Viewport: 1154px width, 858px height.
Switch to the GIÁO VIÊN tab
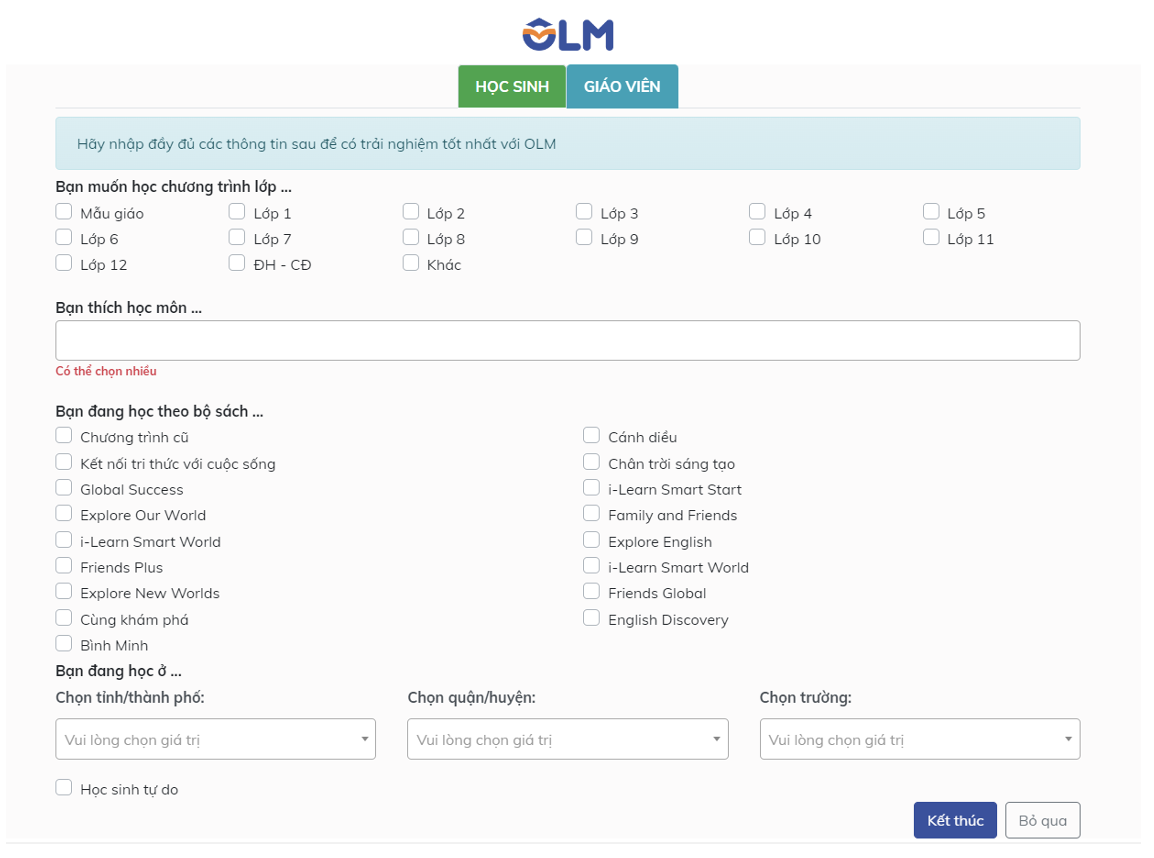(622, 87)
